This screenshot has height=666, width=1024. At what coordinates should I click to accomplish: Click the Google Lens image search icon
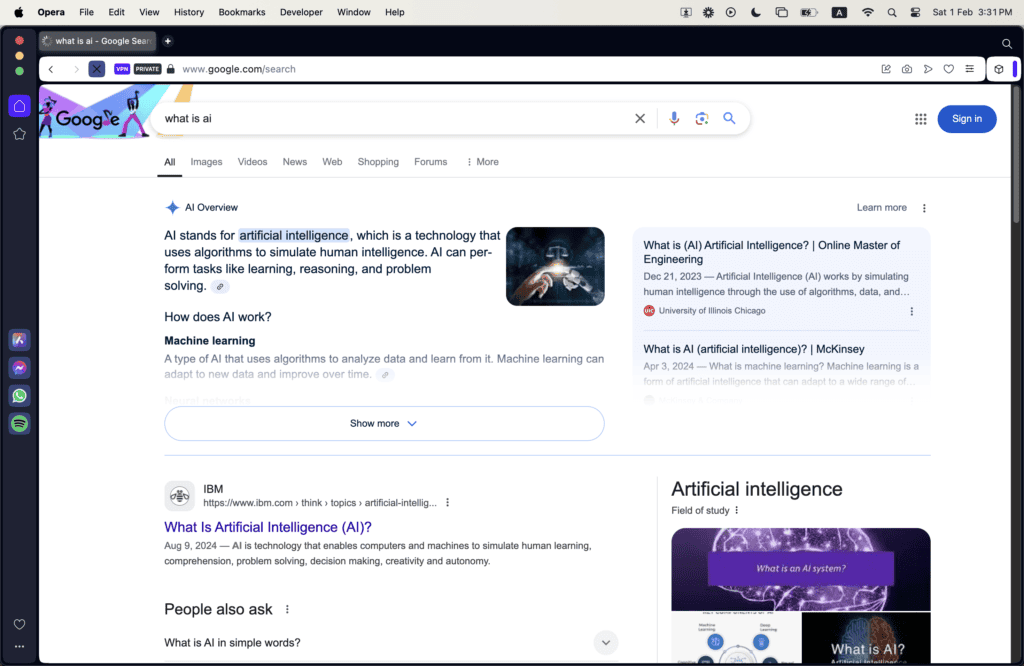(702, 118)
